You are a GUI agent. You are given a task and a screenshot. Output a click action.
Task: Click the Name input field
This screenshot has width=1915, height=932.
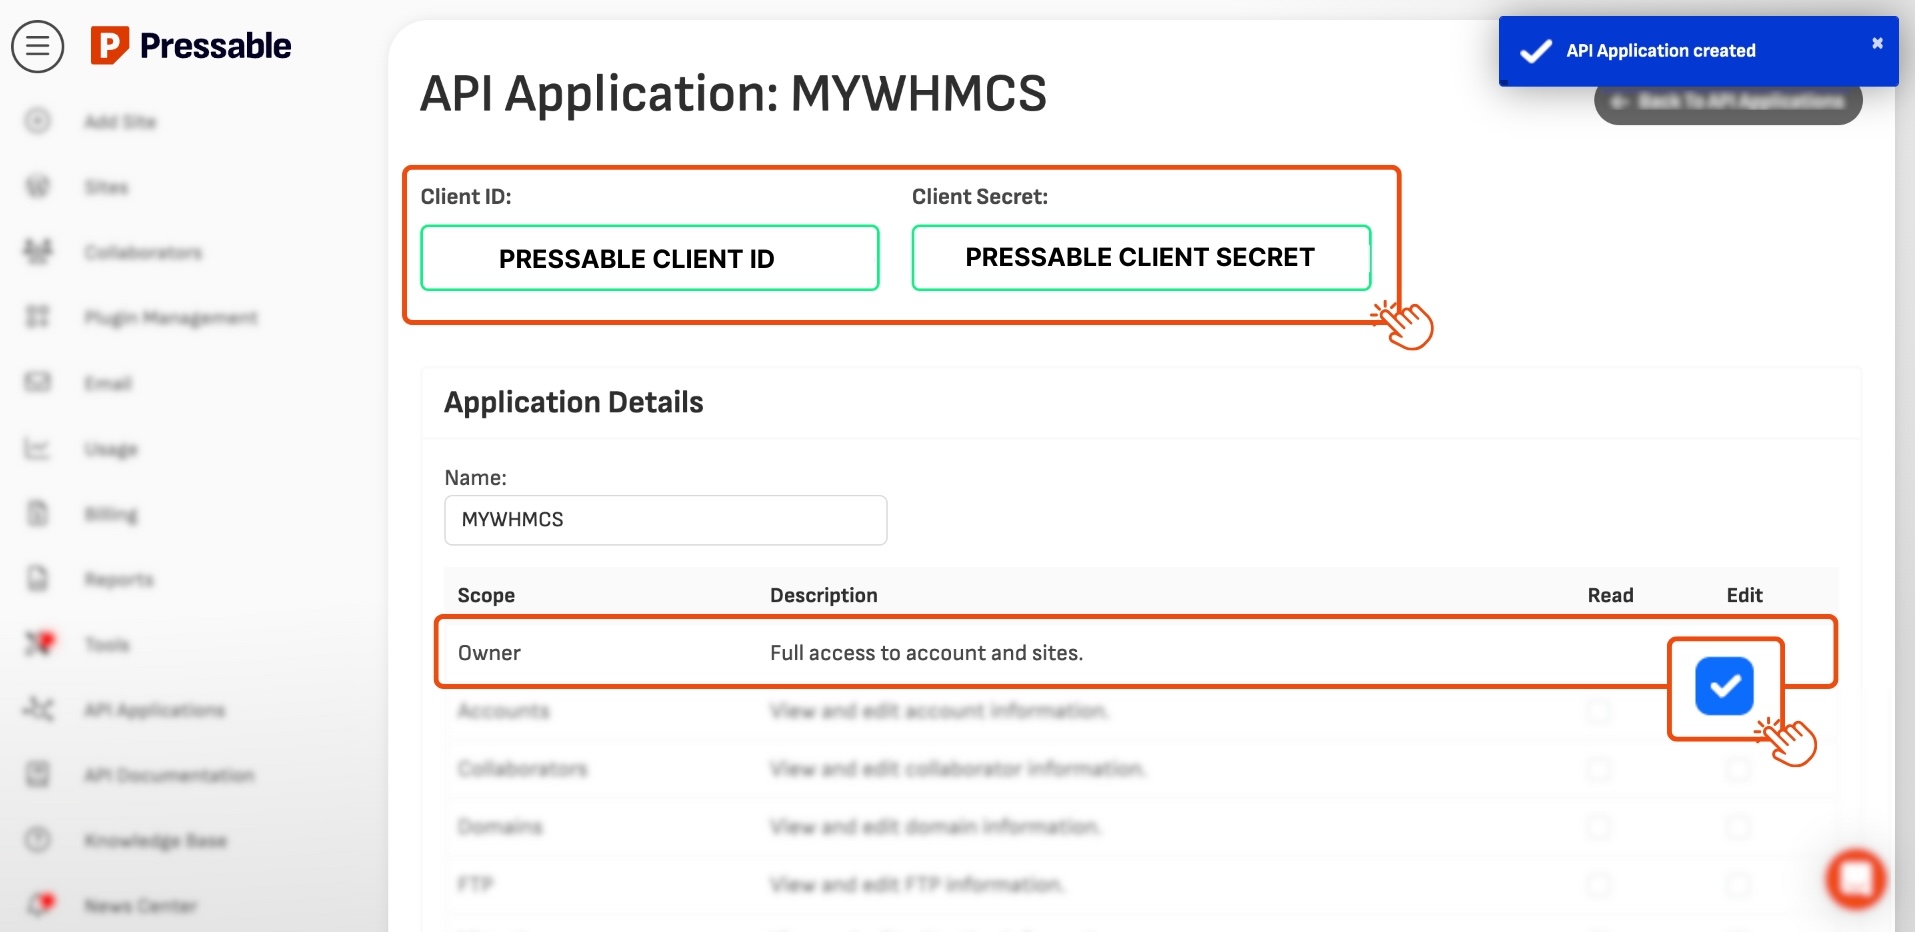pos(665,520)
